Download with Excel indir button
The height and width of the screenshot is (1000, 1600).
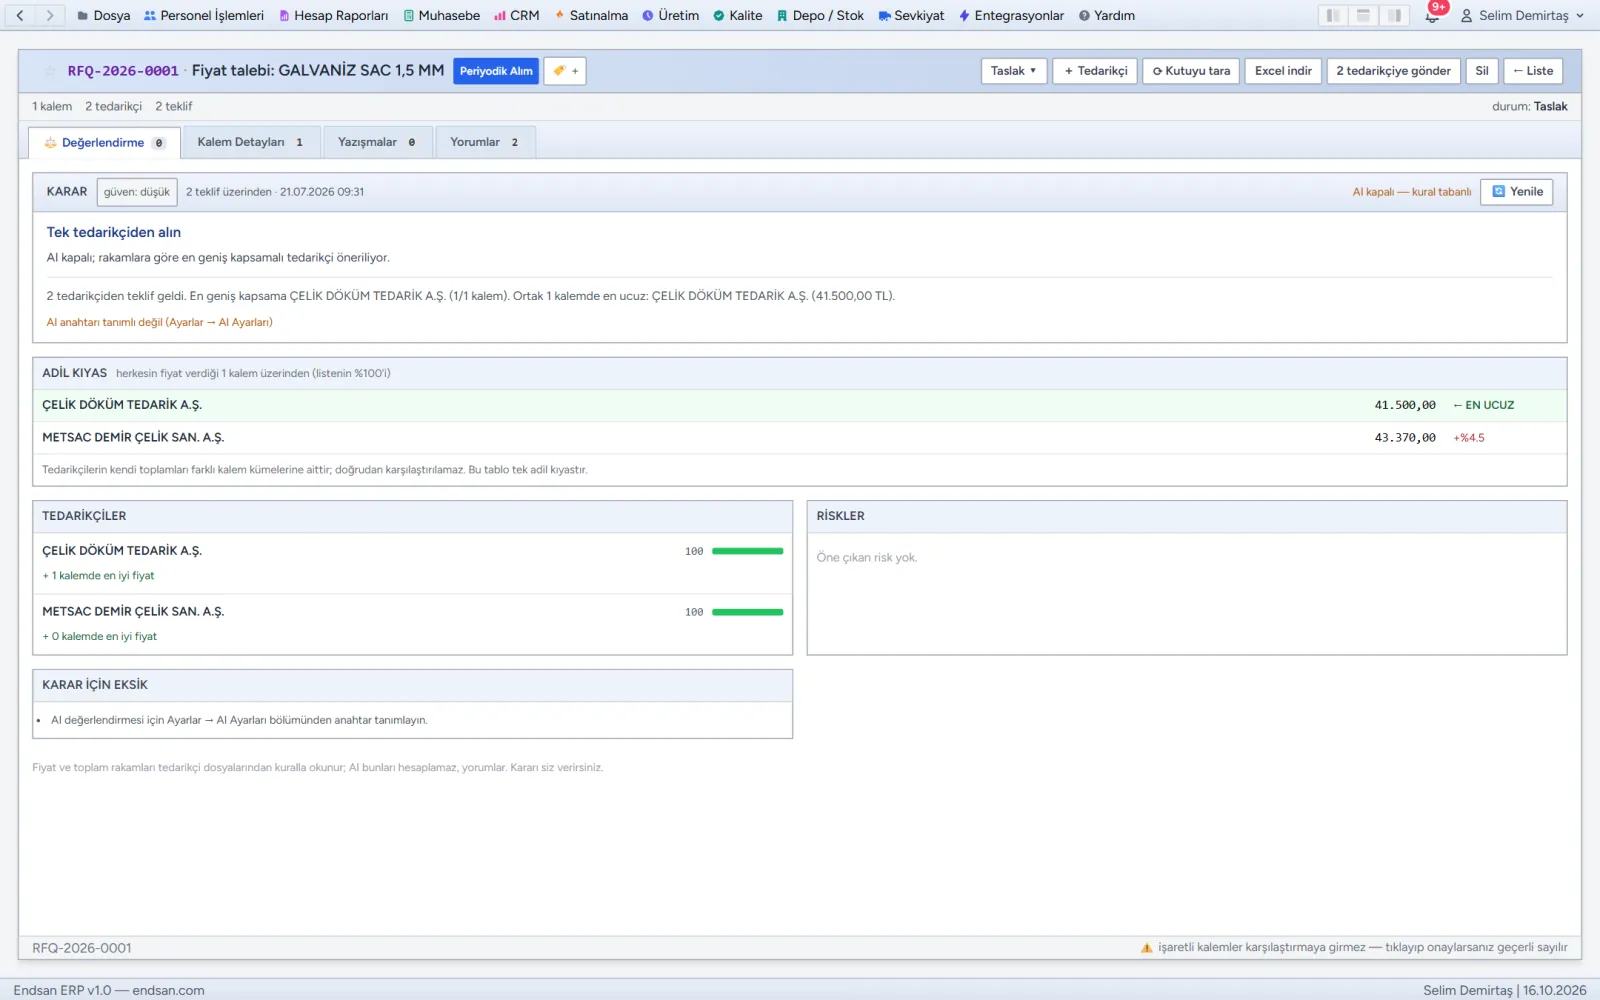(x=1283, y=71)
